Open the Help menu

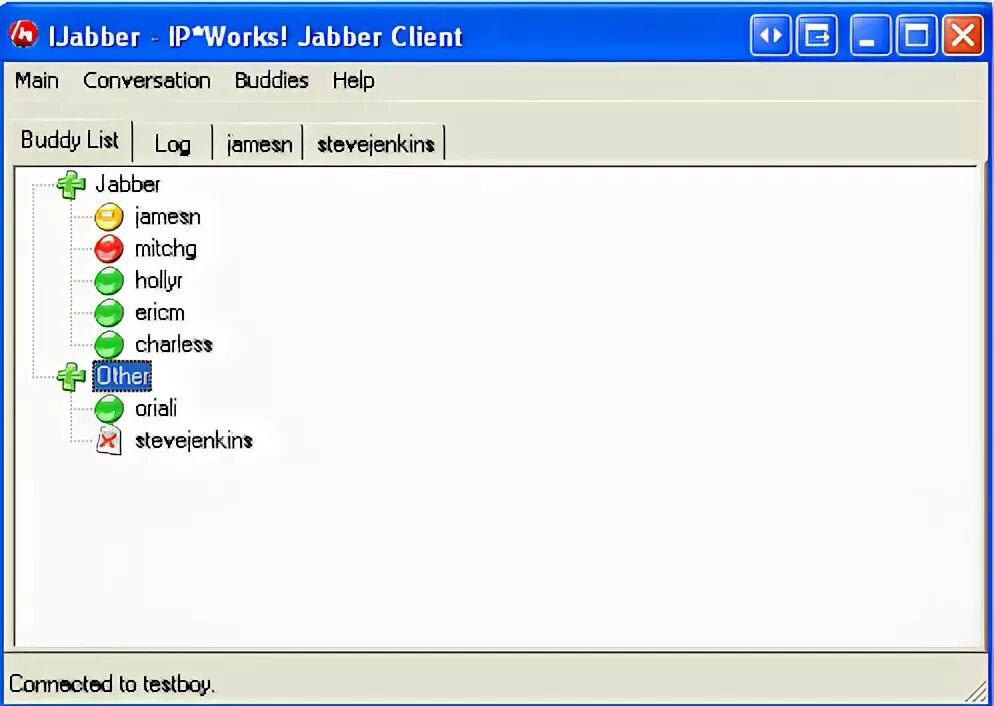(353, 80)
